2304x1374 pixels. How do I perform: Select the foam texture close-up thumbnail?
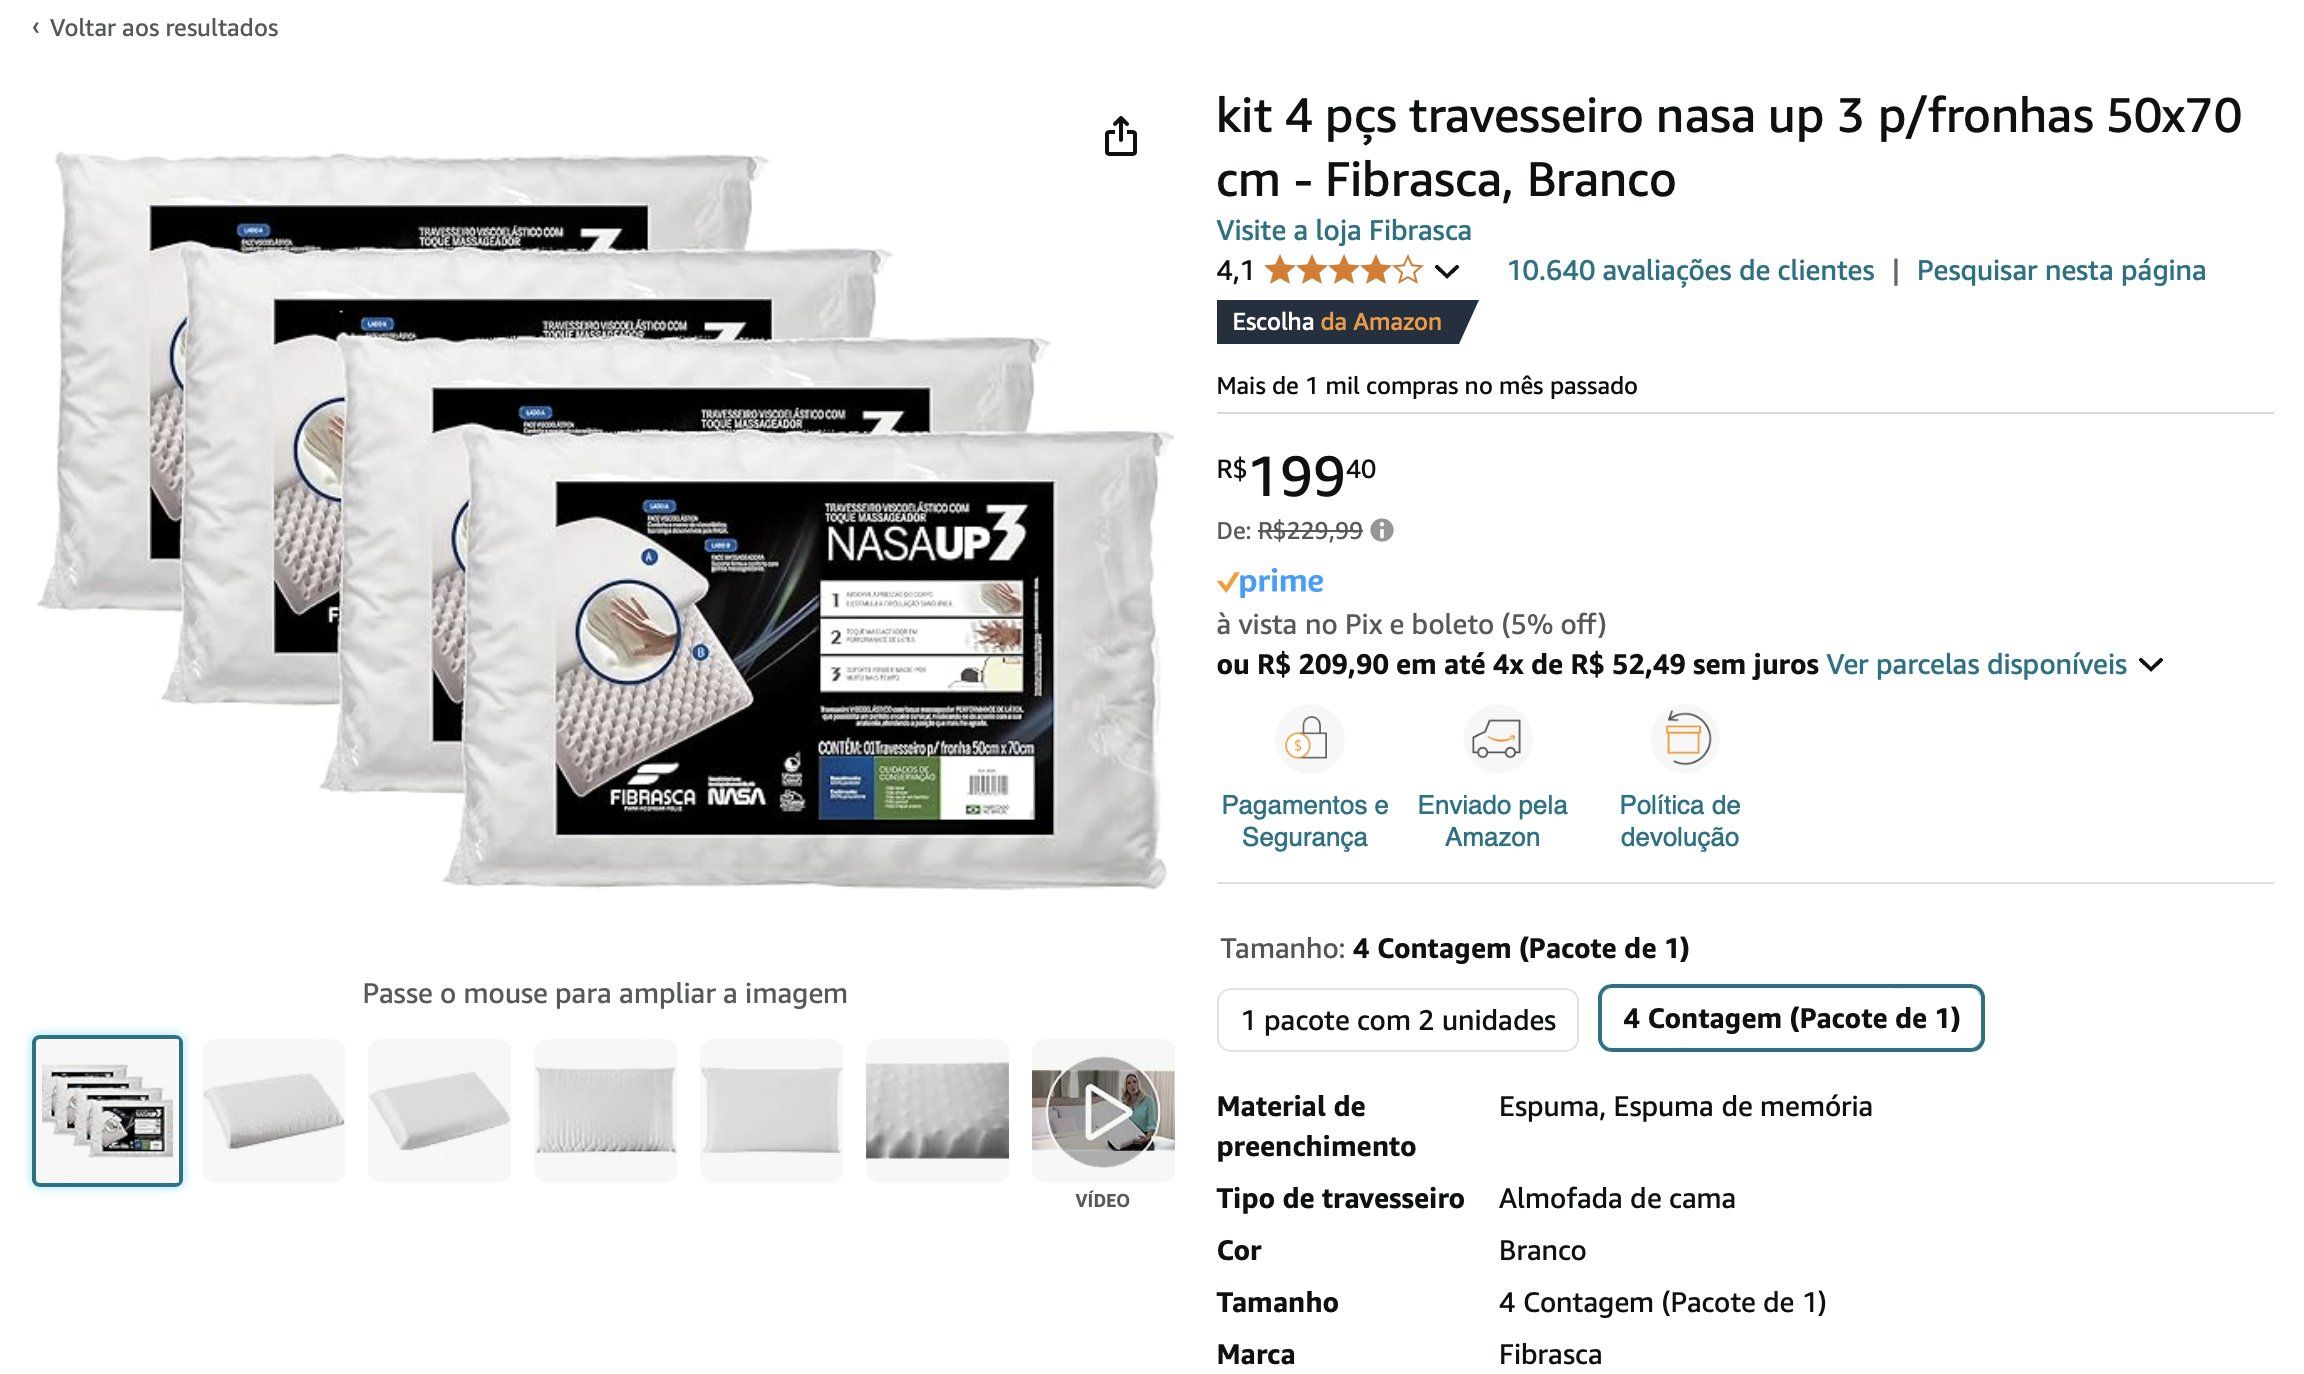click(937, 1110)
